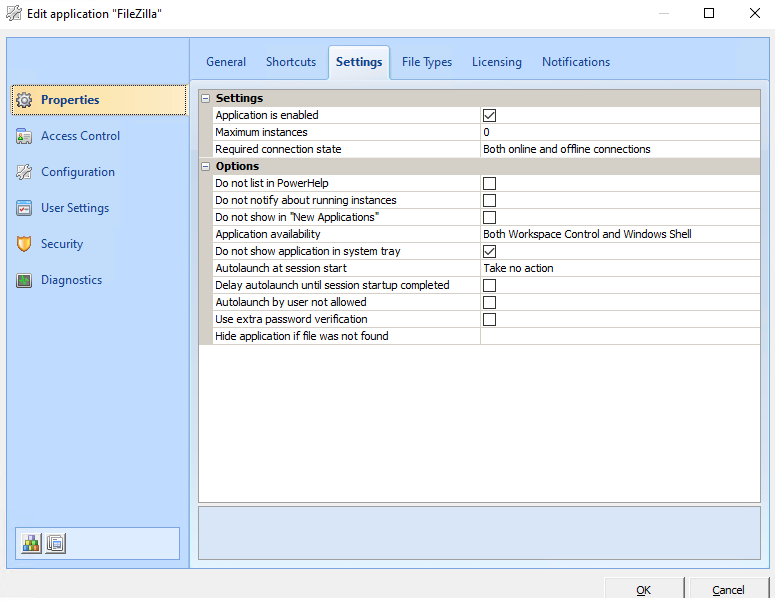
Task: Select the Settings tab
Action: [359, 62]
